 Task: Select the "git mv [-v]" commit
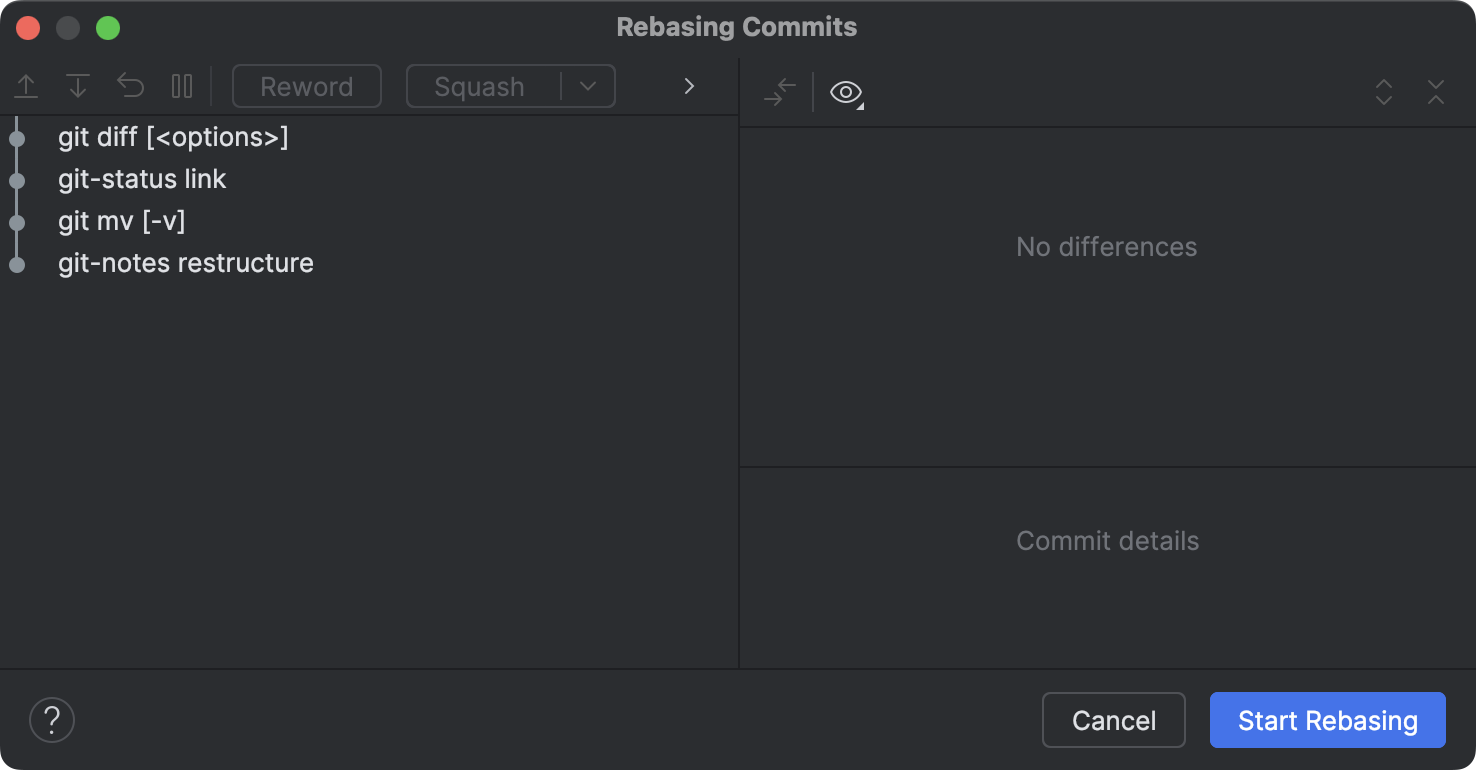pos(122,221)
